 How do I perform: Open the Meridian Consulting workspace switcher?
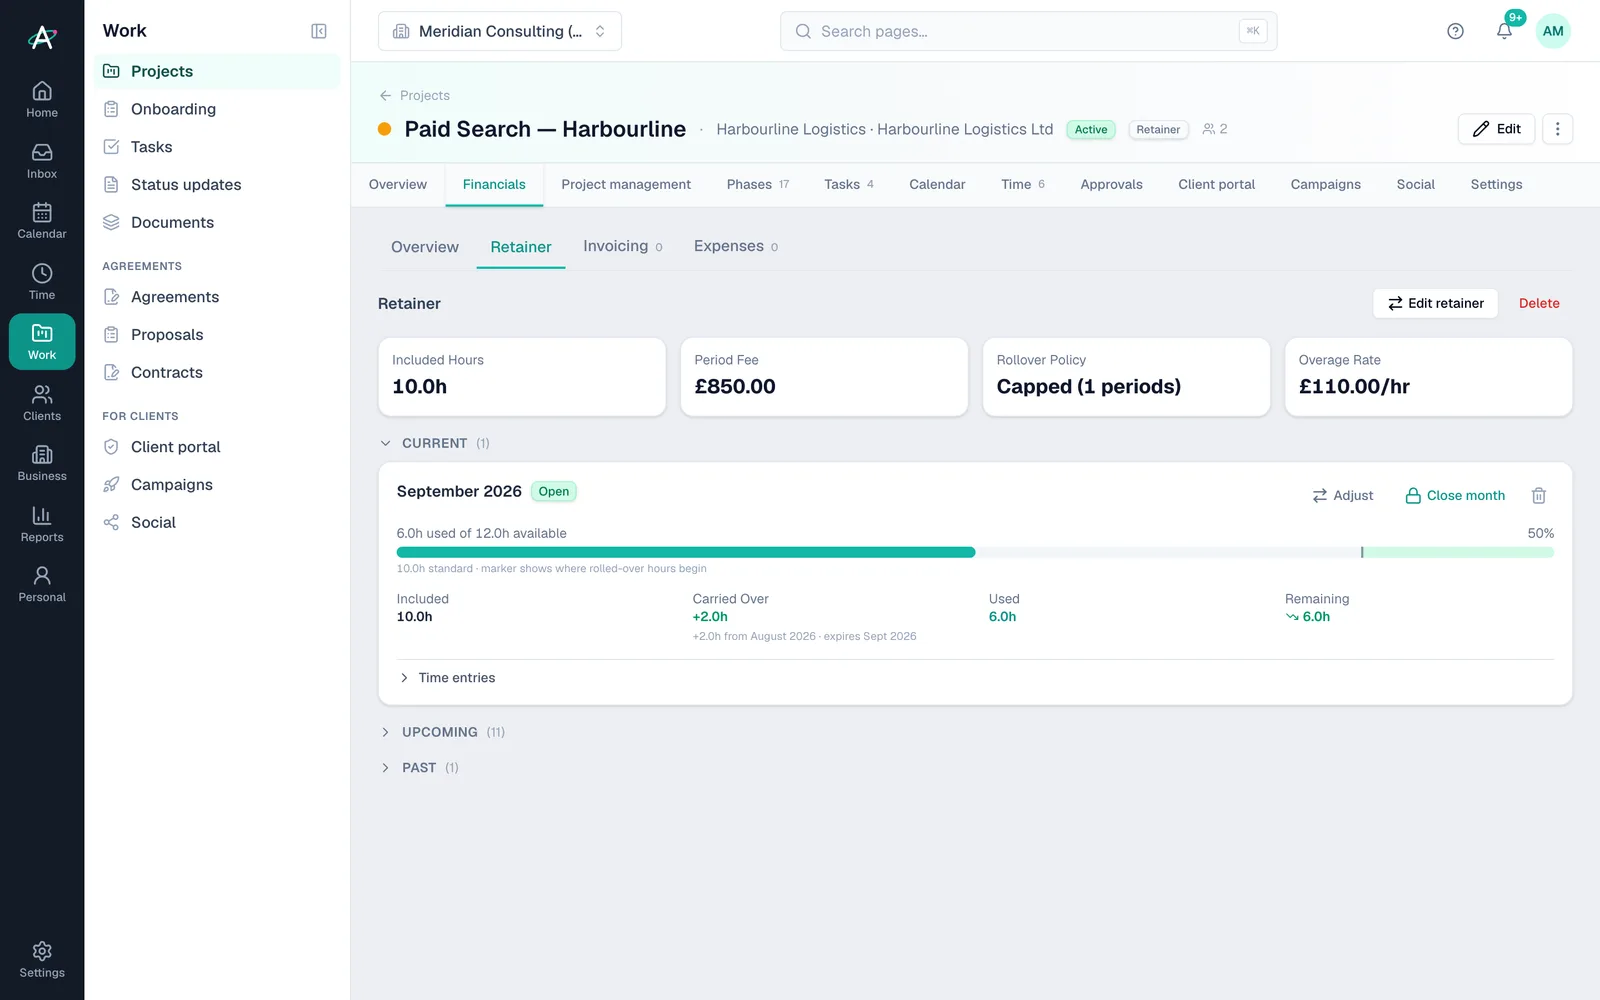[x=500, y=31]
